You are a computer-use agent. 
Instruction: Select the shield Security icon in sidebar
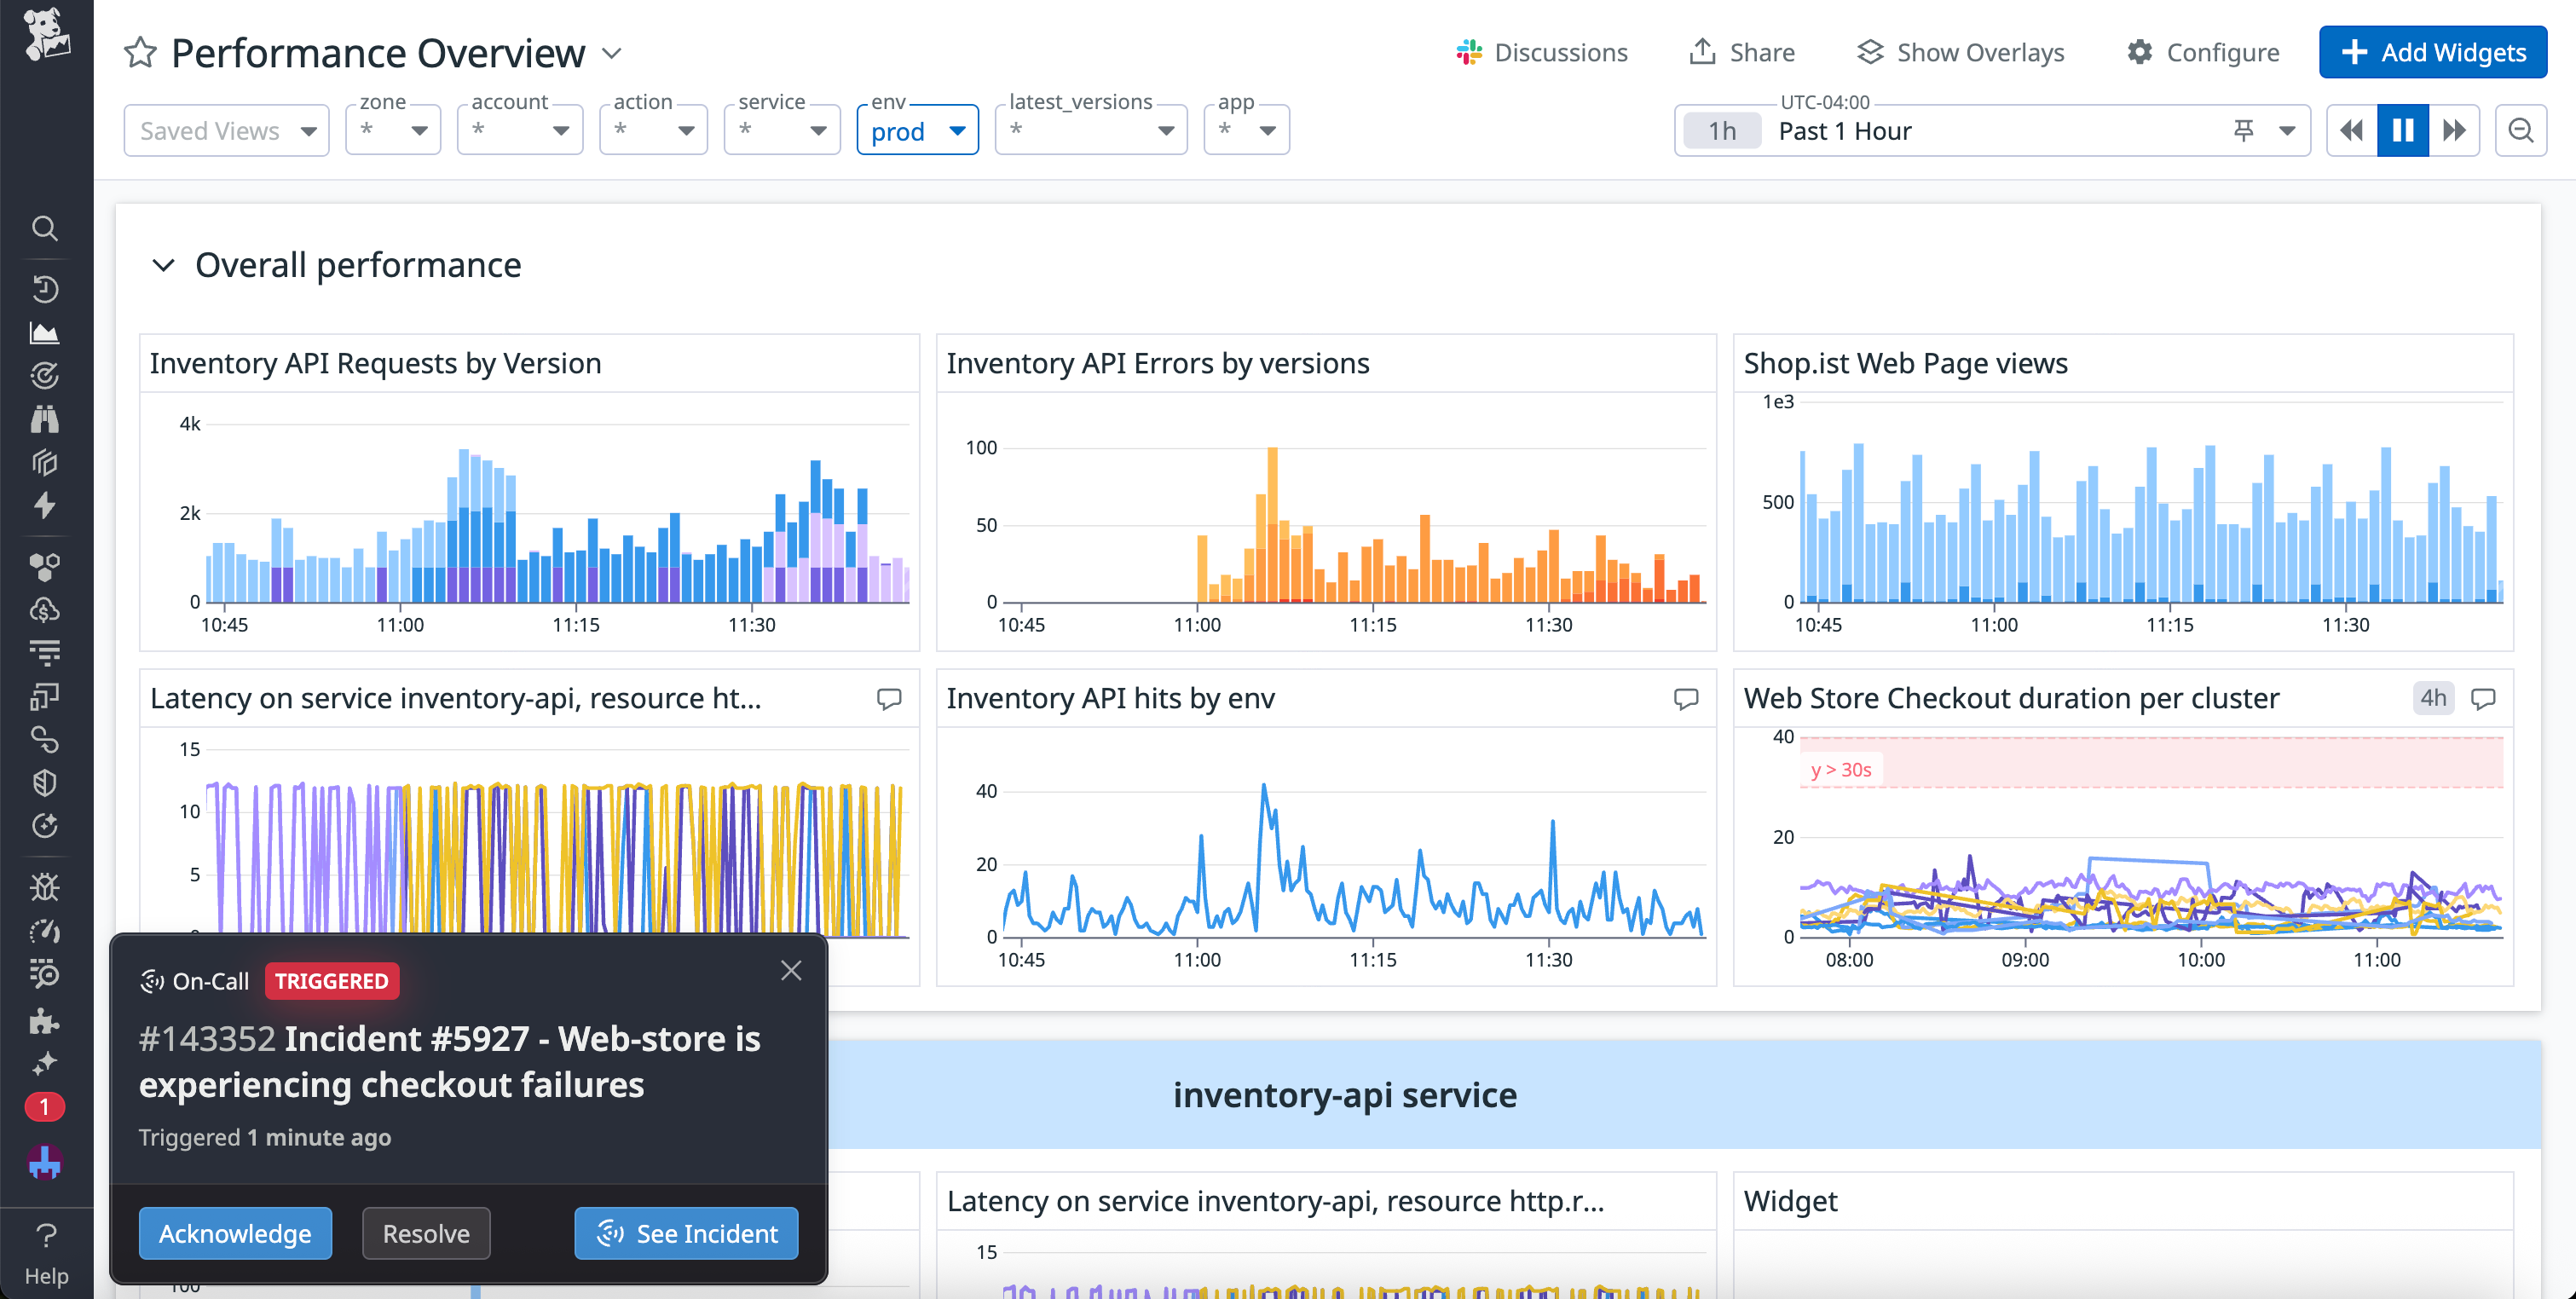coord(46,782)
